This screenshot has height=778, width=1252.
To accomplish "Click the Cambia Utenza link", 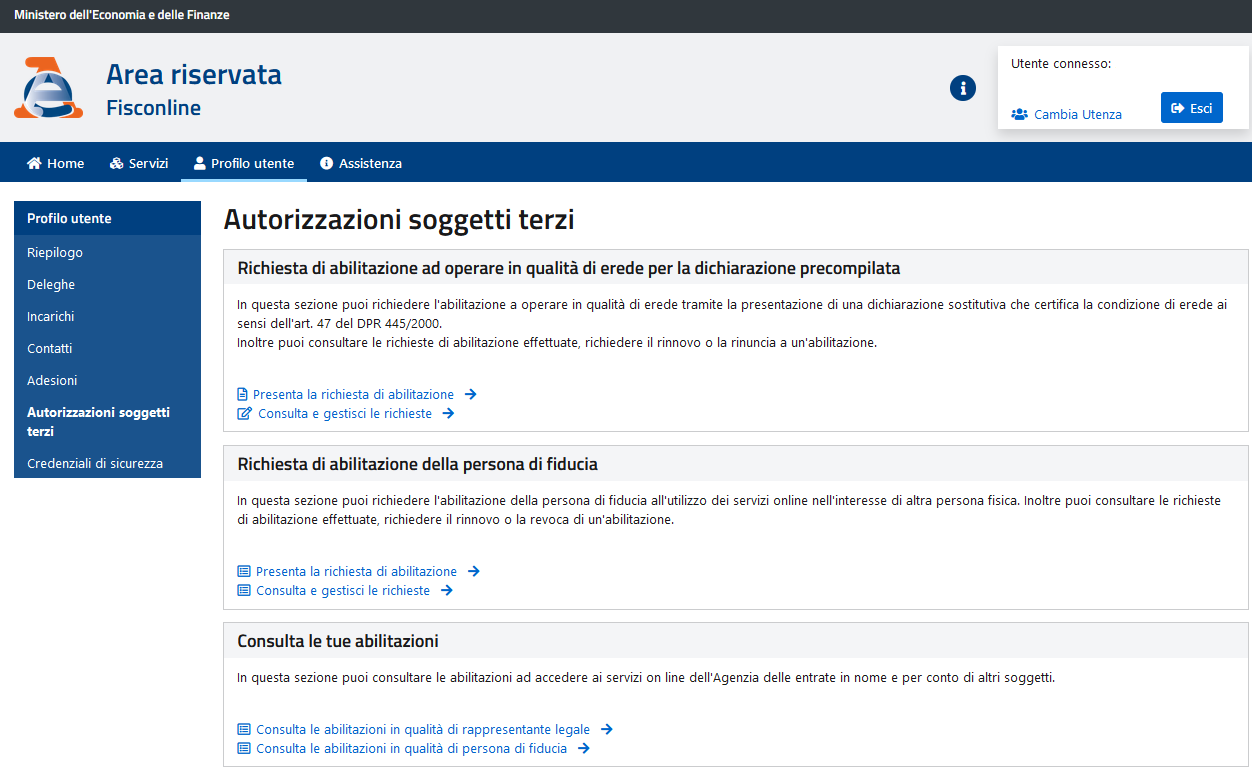I will tap(1077, 114).
